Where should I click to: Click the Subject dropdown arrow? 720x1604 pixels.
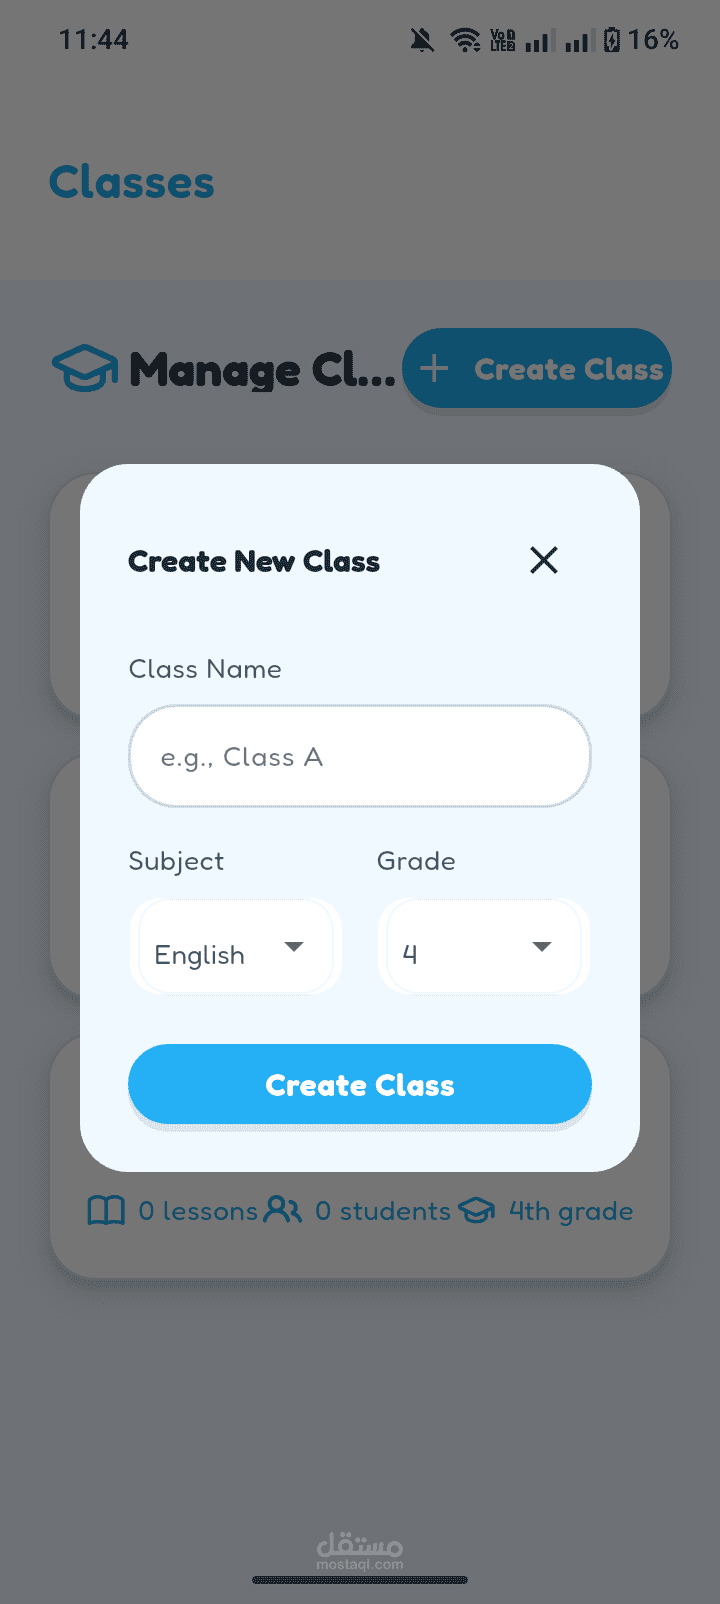pos(294,947)
